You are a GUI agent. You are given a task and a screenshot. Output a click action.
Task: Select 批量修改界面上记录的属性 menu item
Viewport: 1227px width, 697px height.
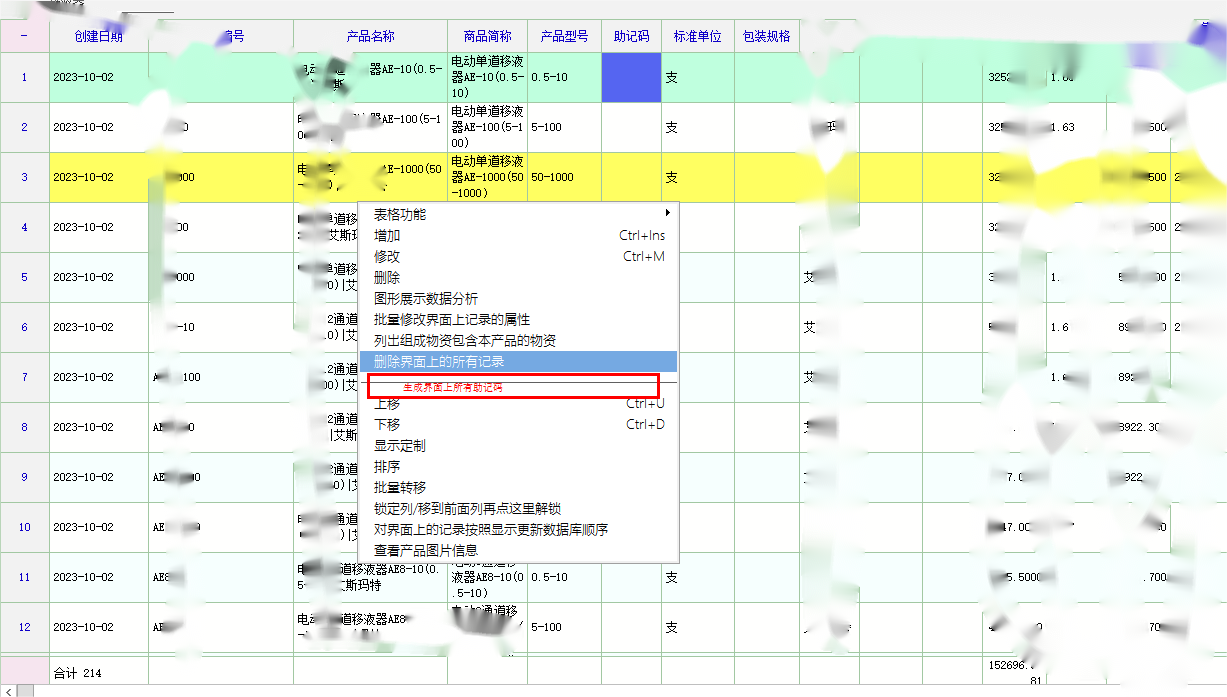452,320
